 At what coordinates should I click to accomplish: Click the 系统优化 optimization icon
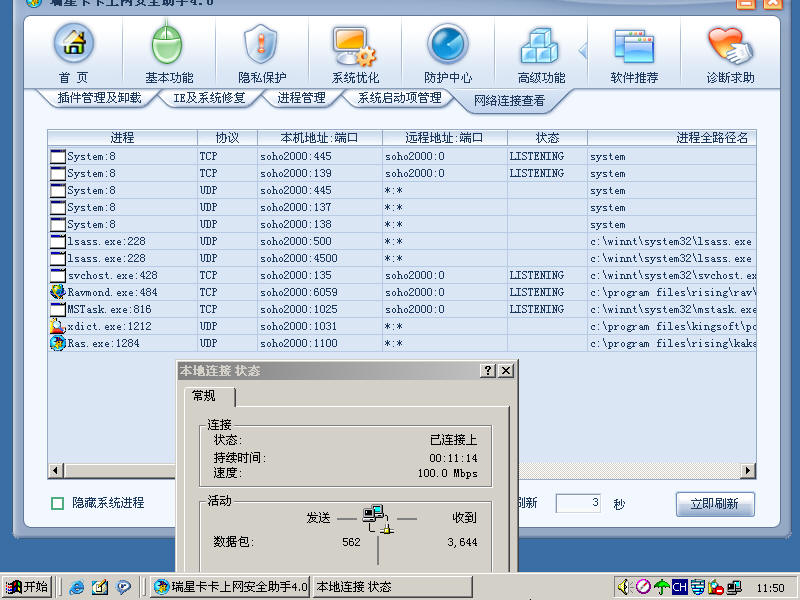click(x=355, y=46)
